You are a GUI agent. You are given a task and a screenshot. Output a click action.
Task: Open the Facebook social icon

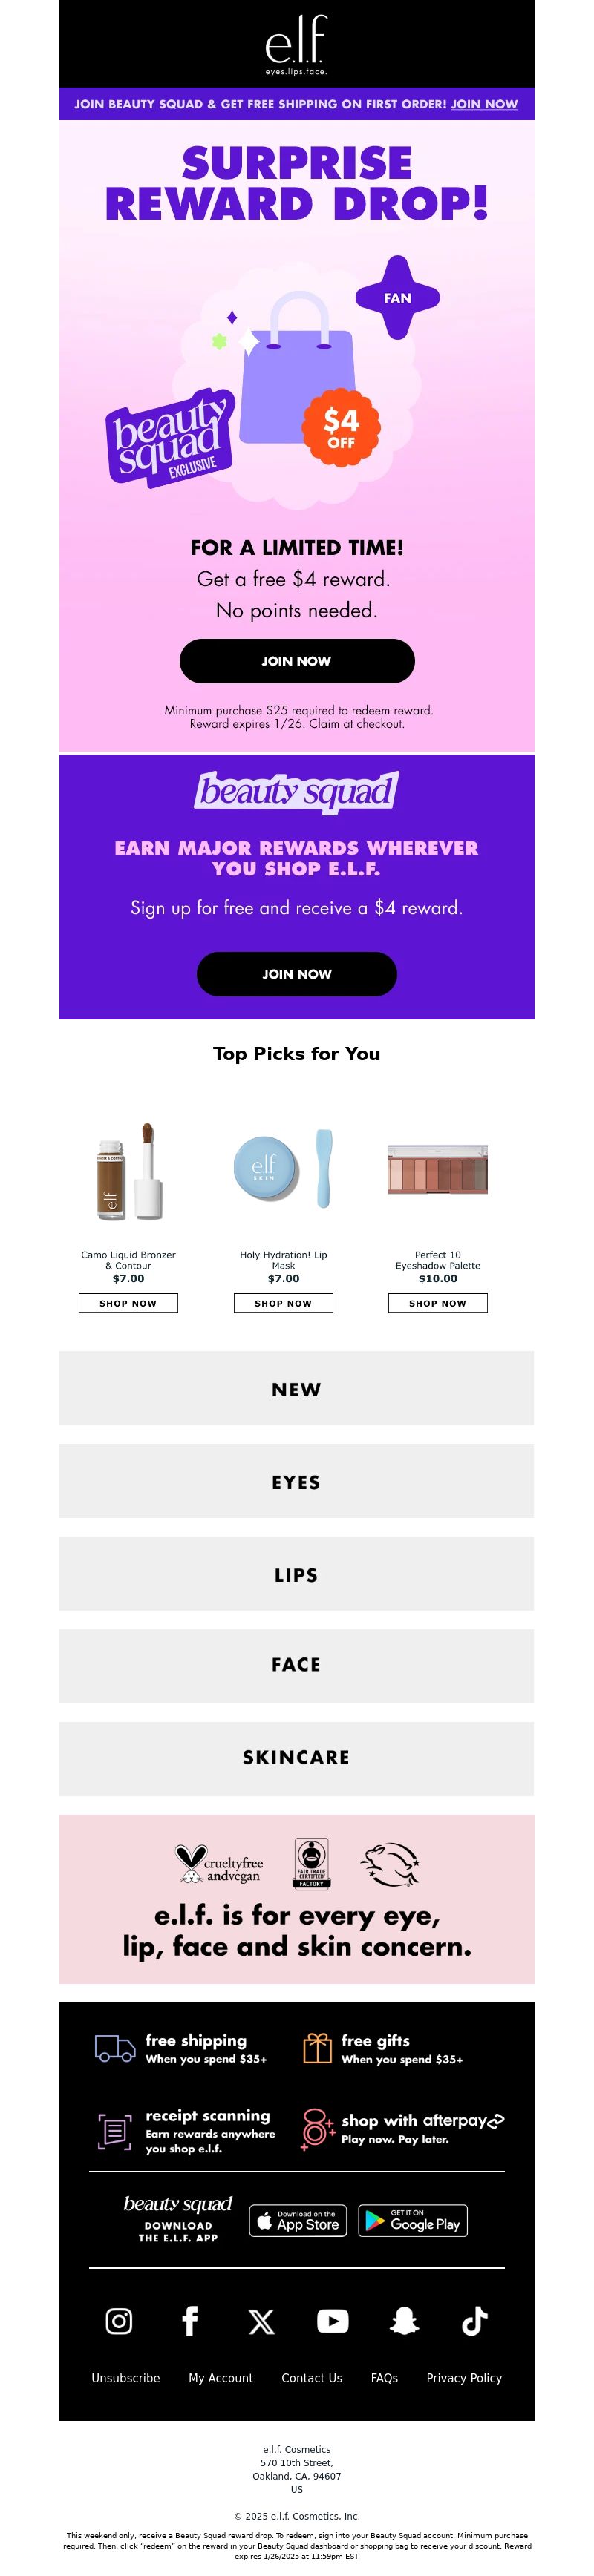190,2320
